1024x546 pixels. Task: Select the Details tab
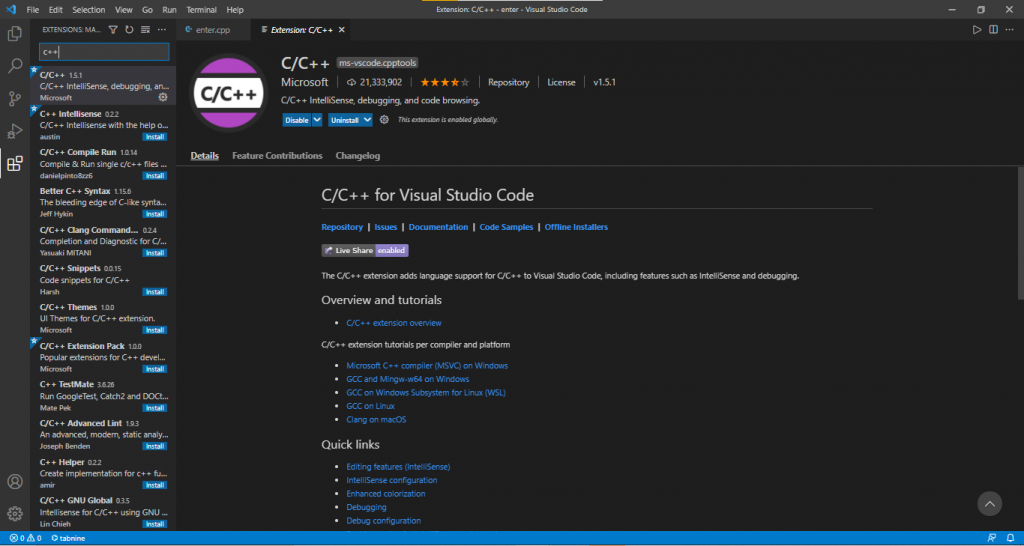point(204,156)
